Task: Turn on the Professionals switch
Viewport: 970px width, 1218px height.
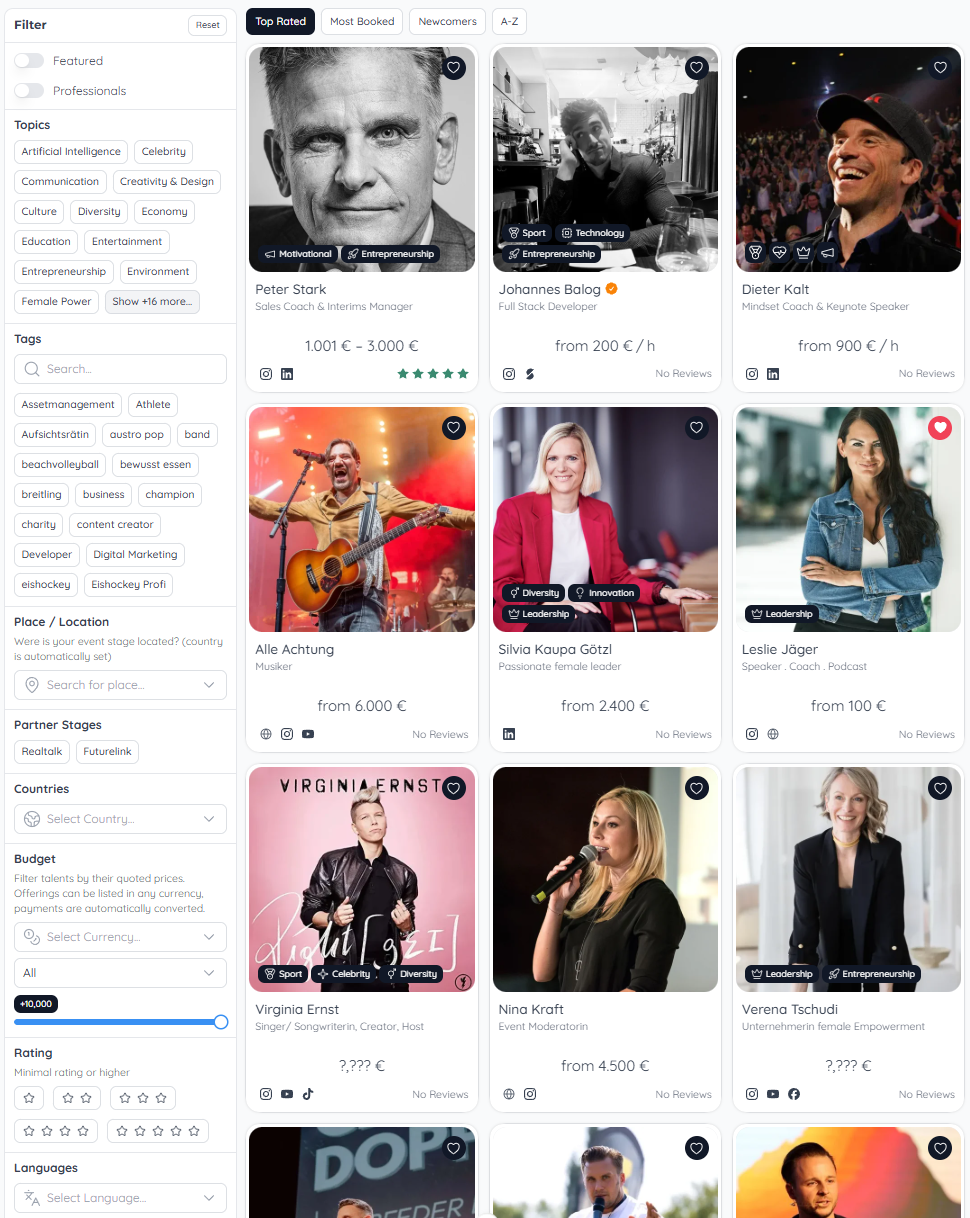Action: pos(29,91)
